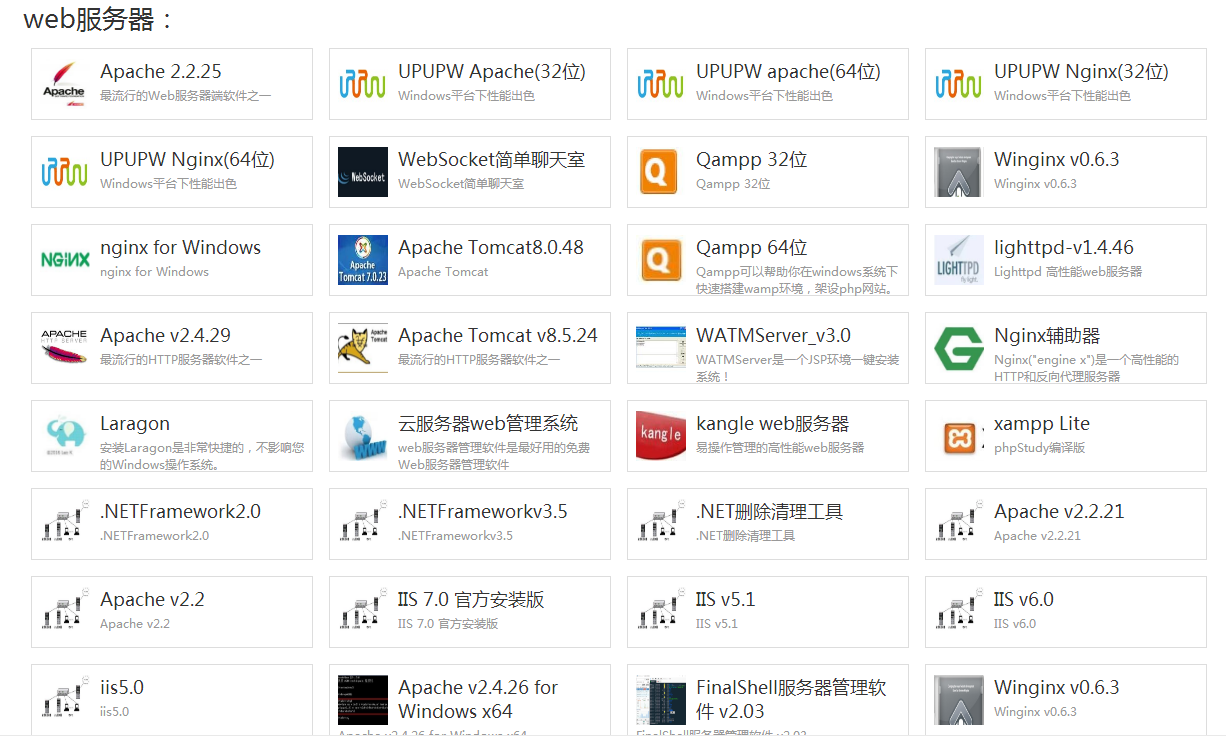Click the xampp Lite orange icon
The image size is (1226, 736).
[x=958, y=436]
